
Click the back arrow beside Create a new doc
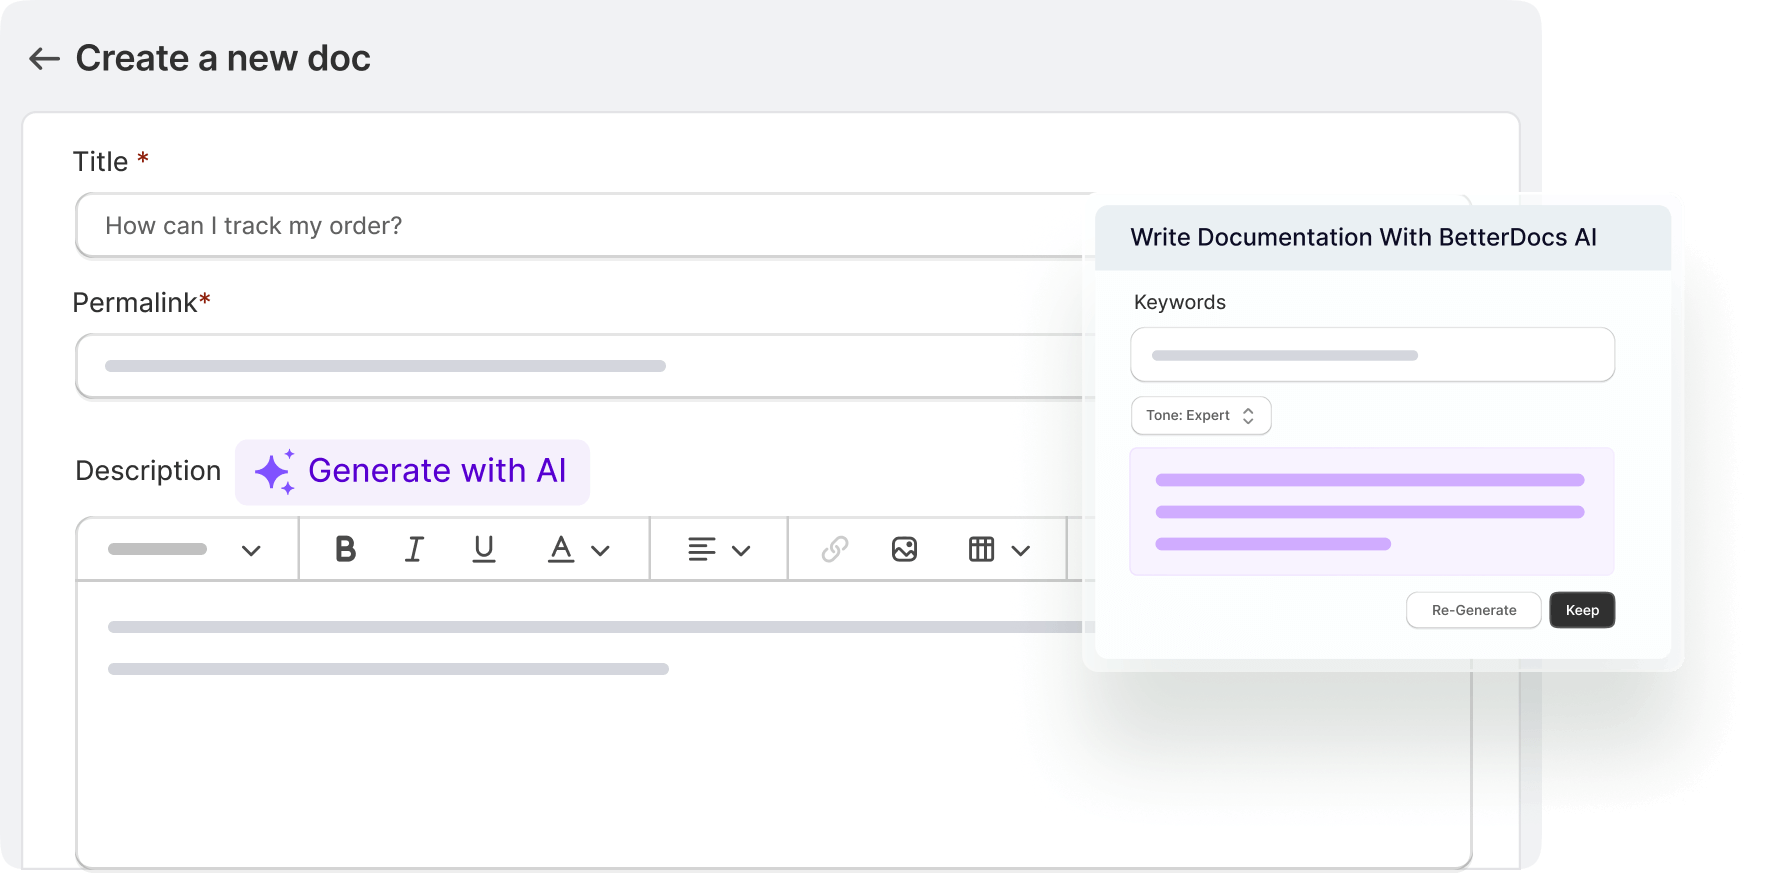tap(44, 59)
